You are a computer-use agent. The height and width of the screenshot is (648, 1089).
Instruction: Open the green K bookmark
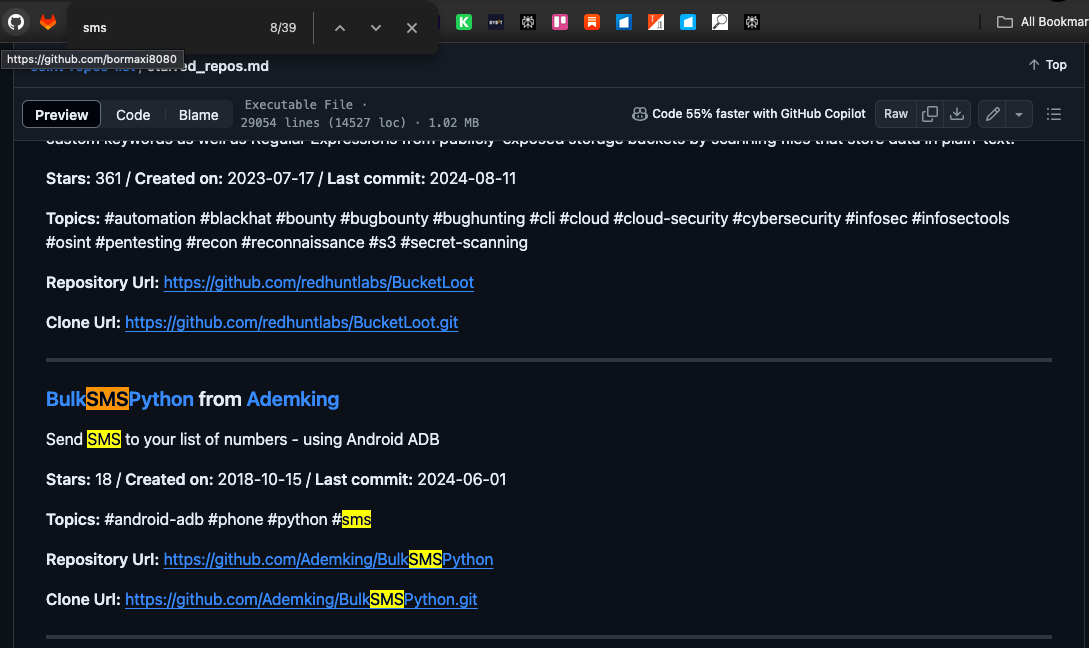pos(464,22)
